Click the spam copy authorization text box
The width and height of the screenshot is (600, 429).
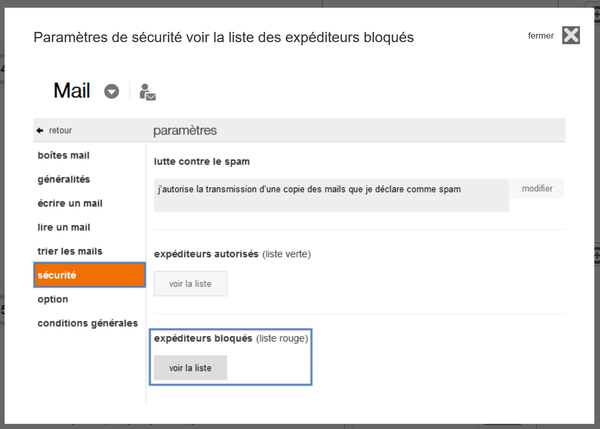331,189
